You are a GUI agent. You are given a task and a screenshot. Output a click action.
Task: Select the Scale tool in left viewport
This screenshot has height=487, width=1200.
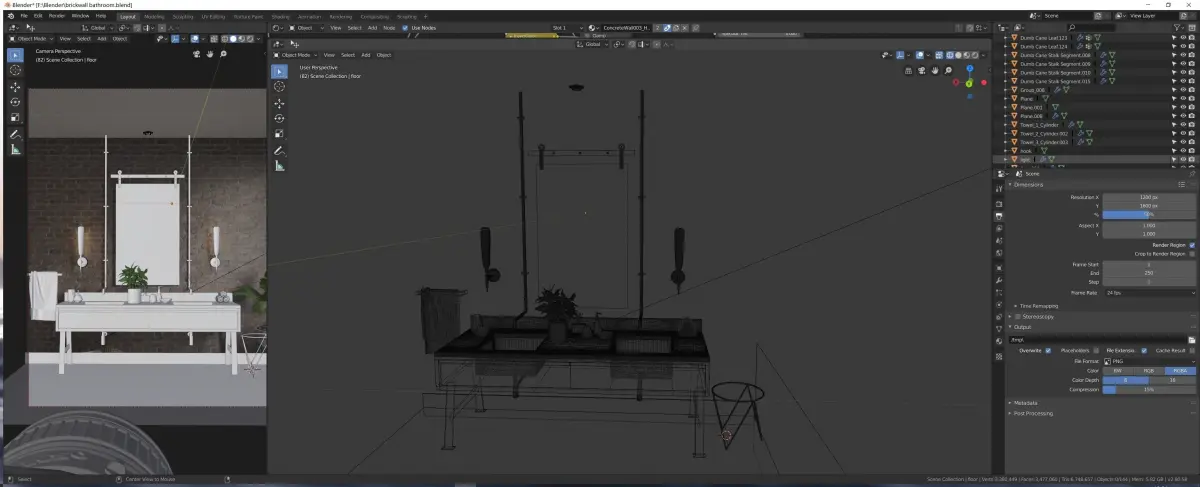click(15, 117)
